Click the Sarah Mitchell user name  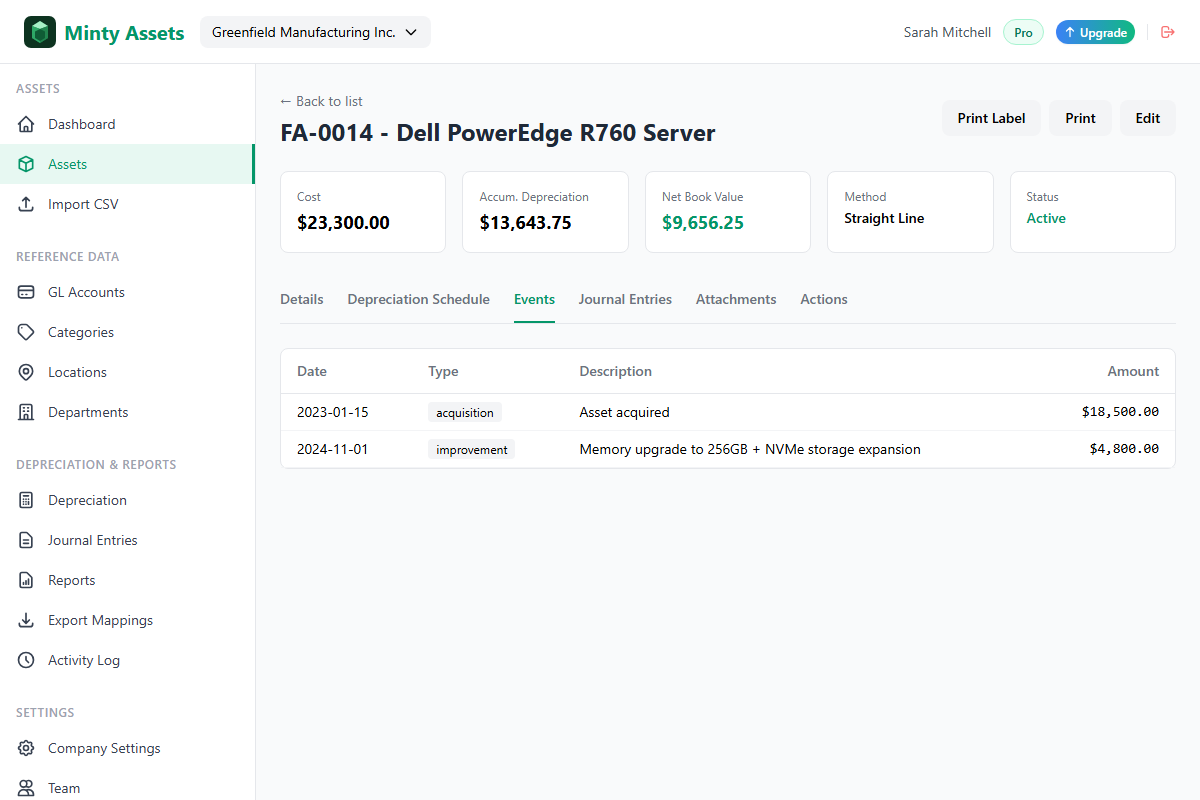947,32
